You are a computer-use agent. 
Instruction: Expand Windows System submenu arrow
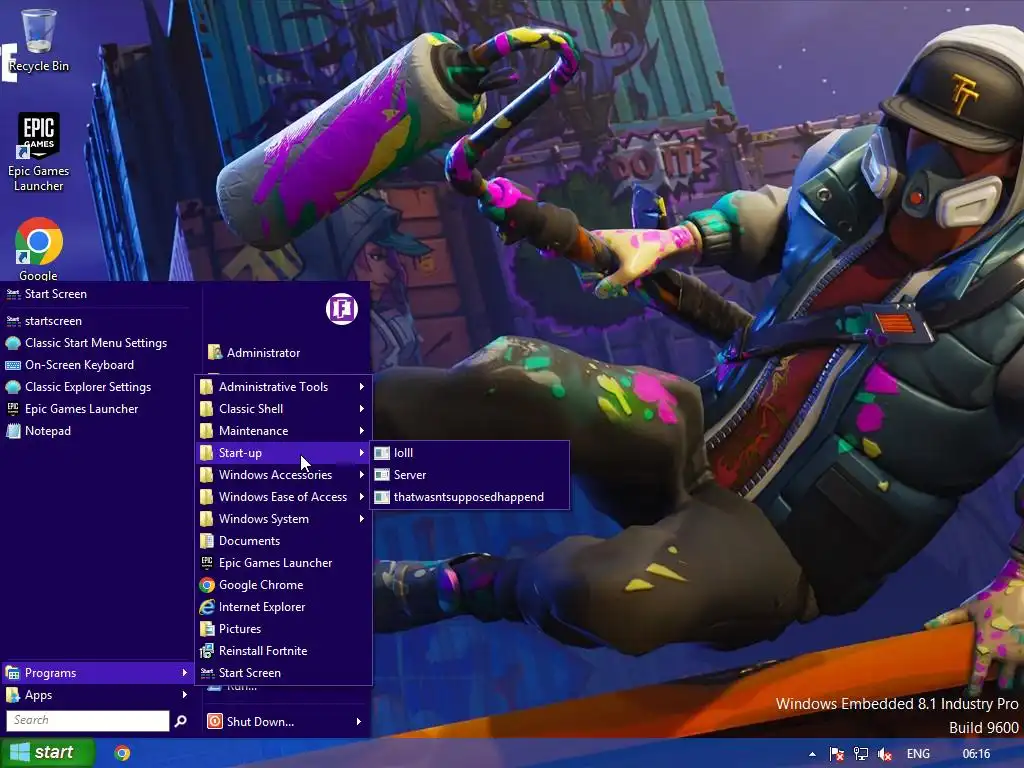tap(361, 519)
